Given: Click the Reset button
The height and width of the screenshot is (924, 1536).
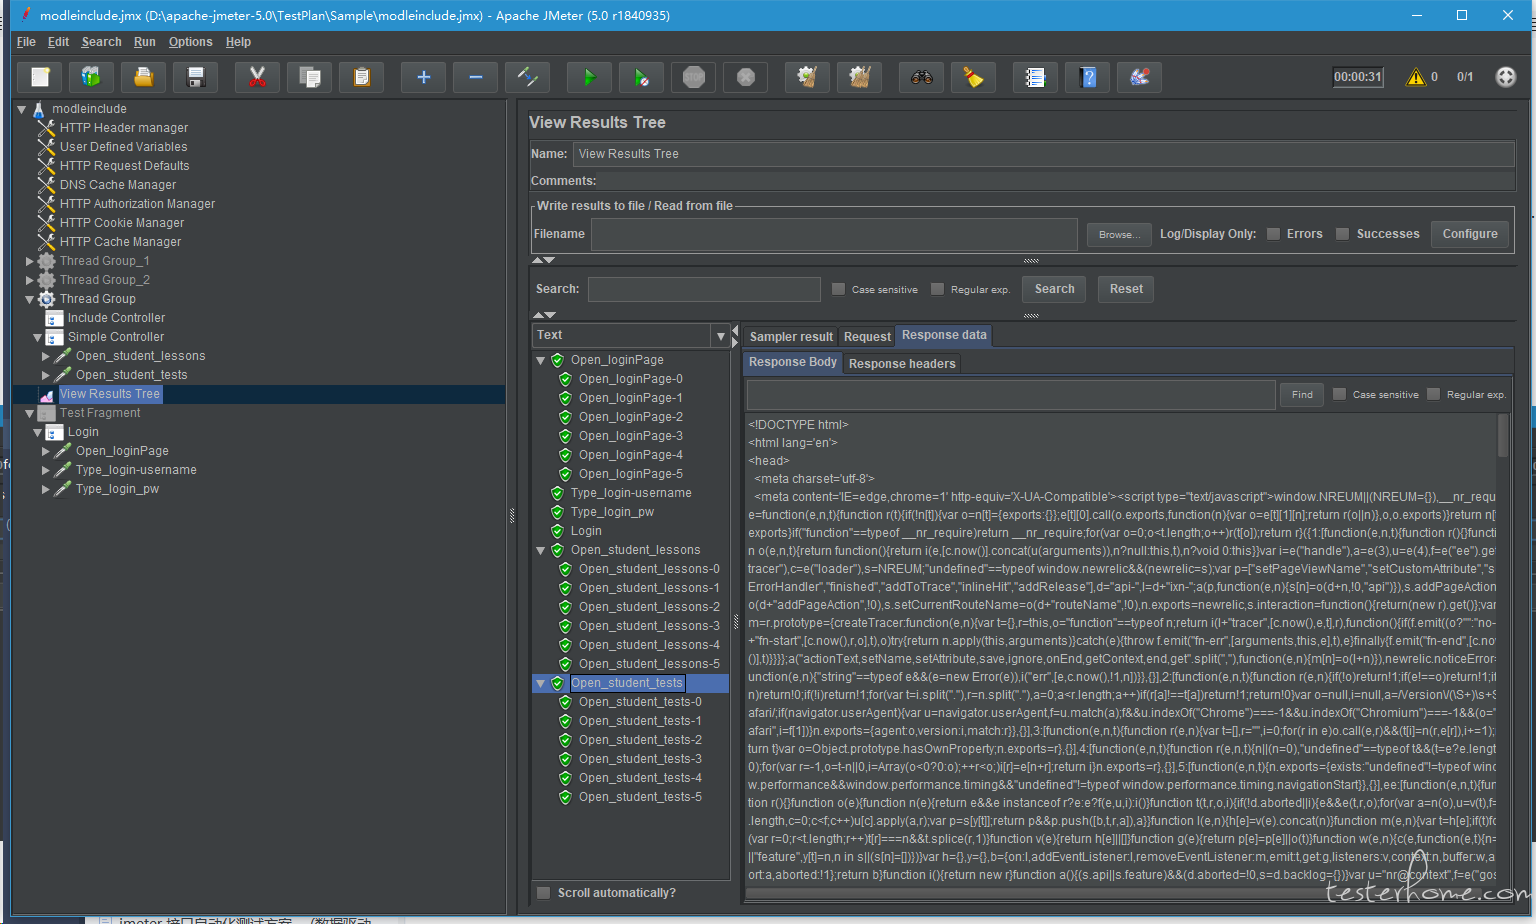Looking at the screenshot, I should 1126,289.
